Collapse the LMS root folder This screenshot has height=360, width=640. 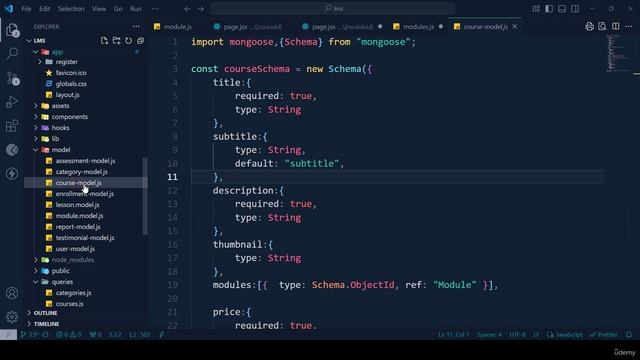pos(29,41)
